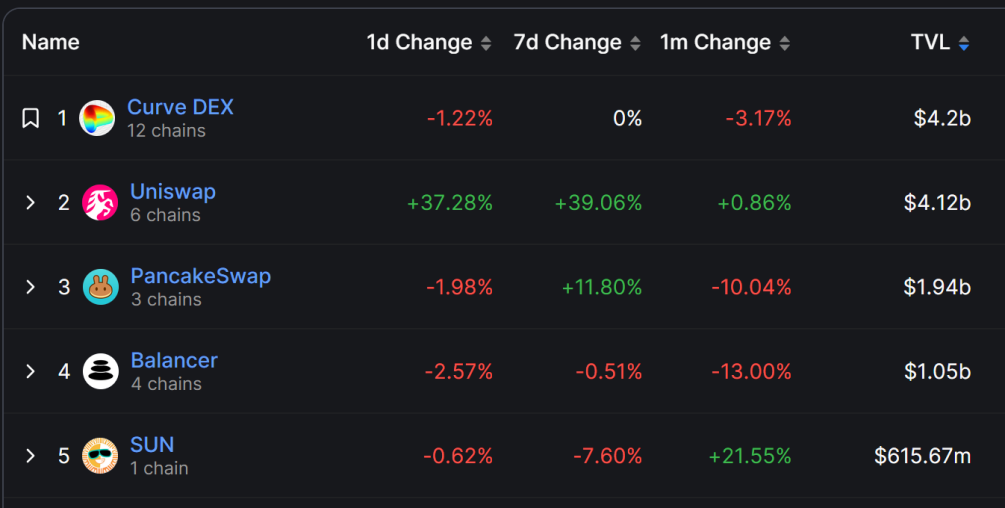Sort by 1d Change column arrows
This screenshot has height=508, width=1005.
486,43
